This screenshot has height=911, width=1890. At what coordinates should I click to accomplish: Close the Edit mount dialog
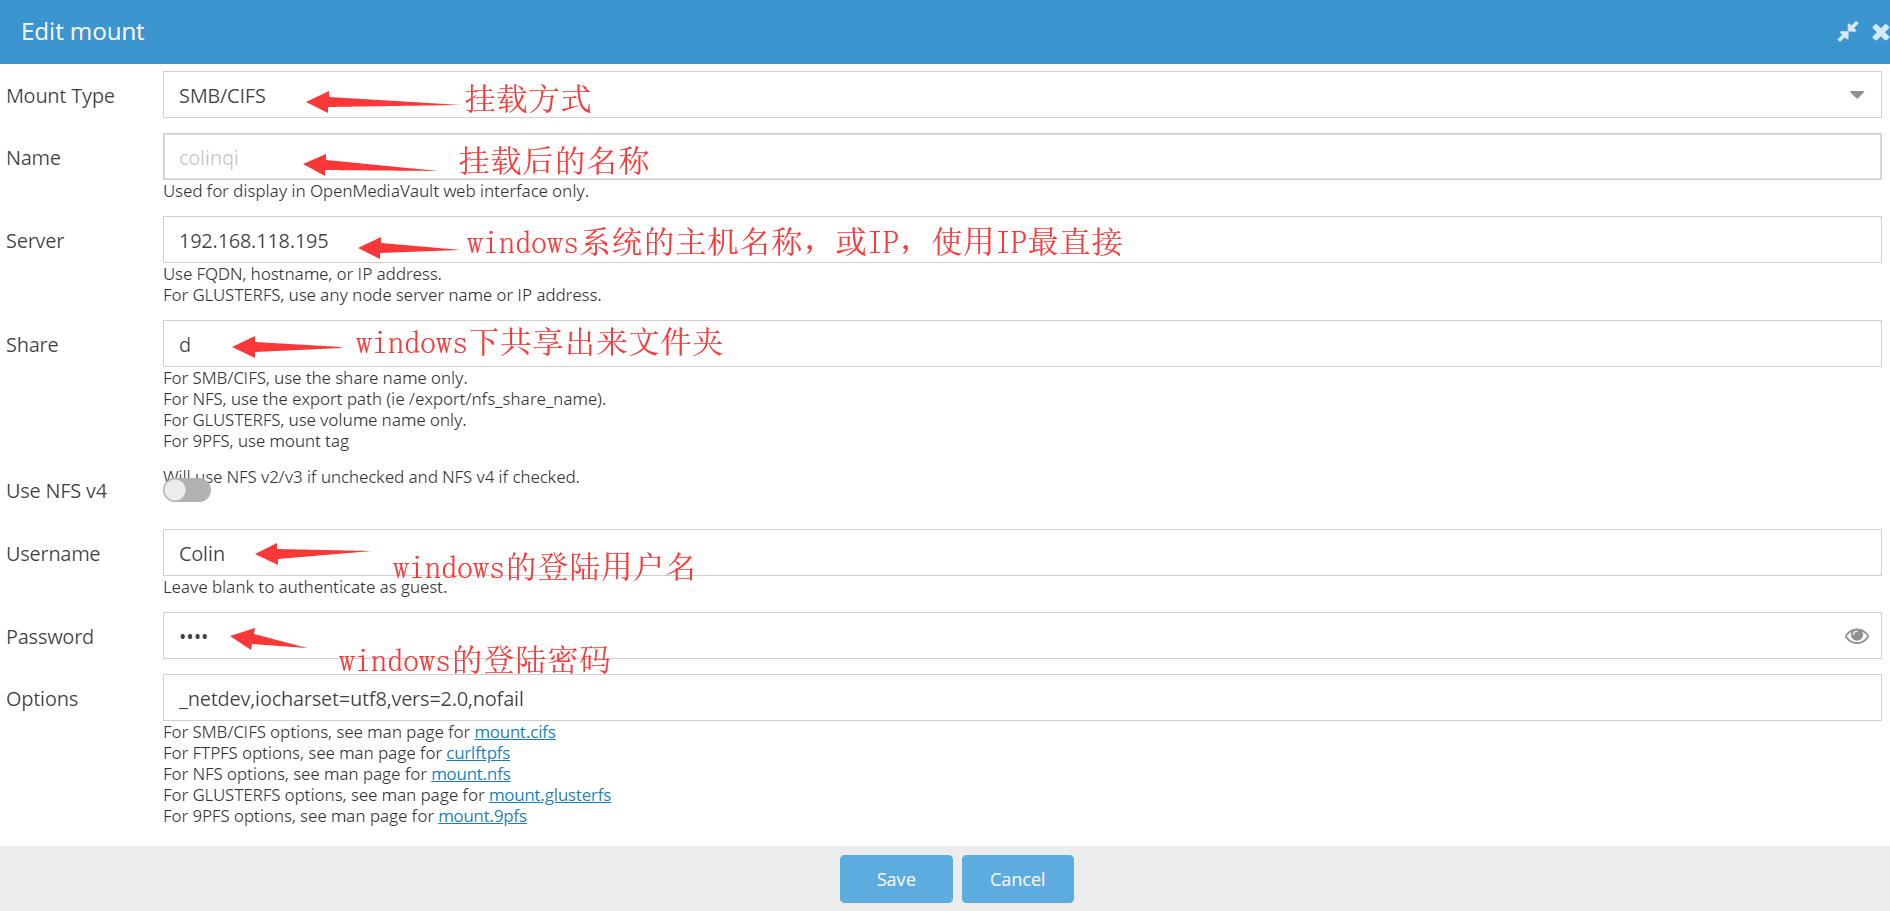point(1880,32)
